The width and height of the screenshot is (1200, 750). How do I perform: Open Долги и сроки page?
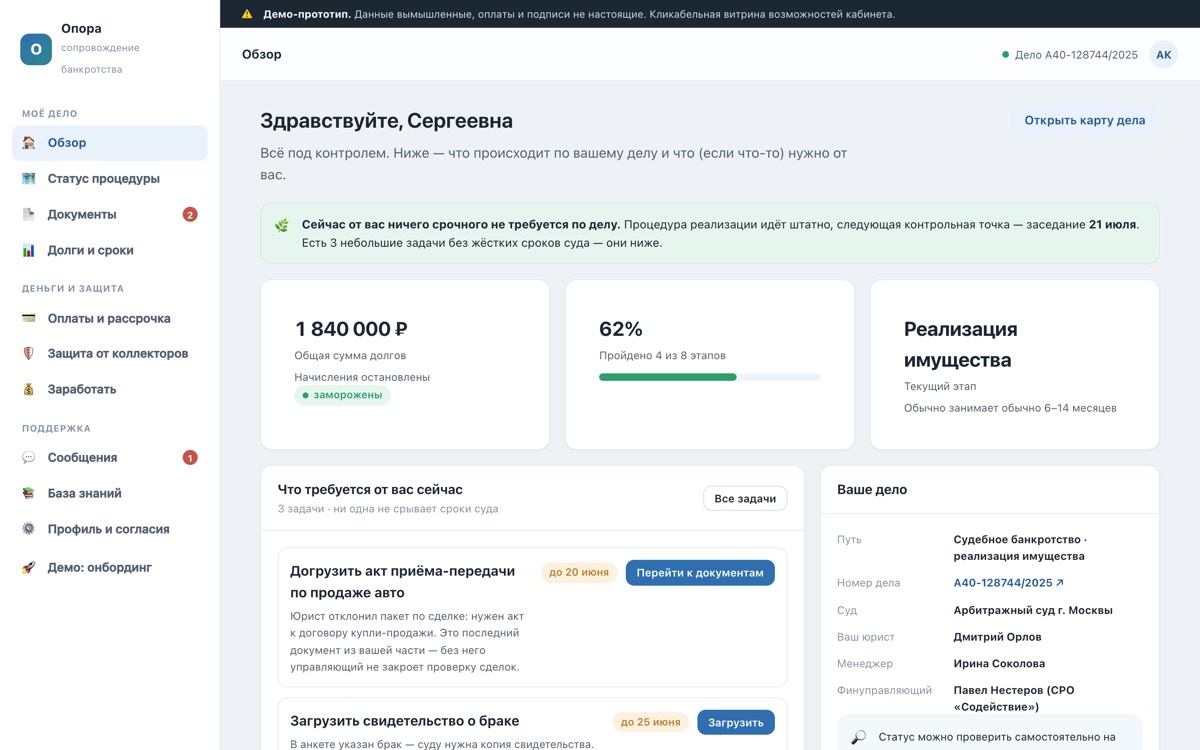tap(110, 251)
